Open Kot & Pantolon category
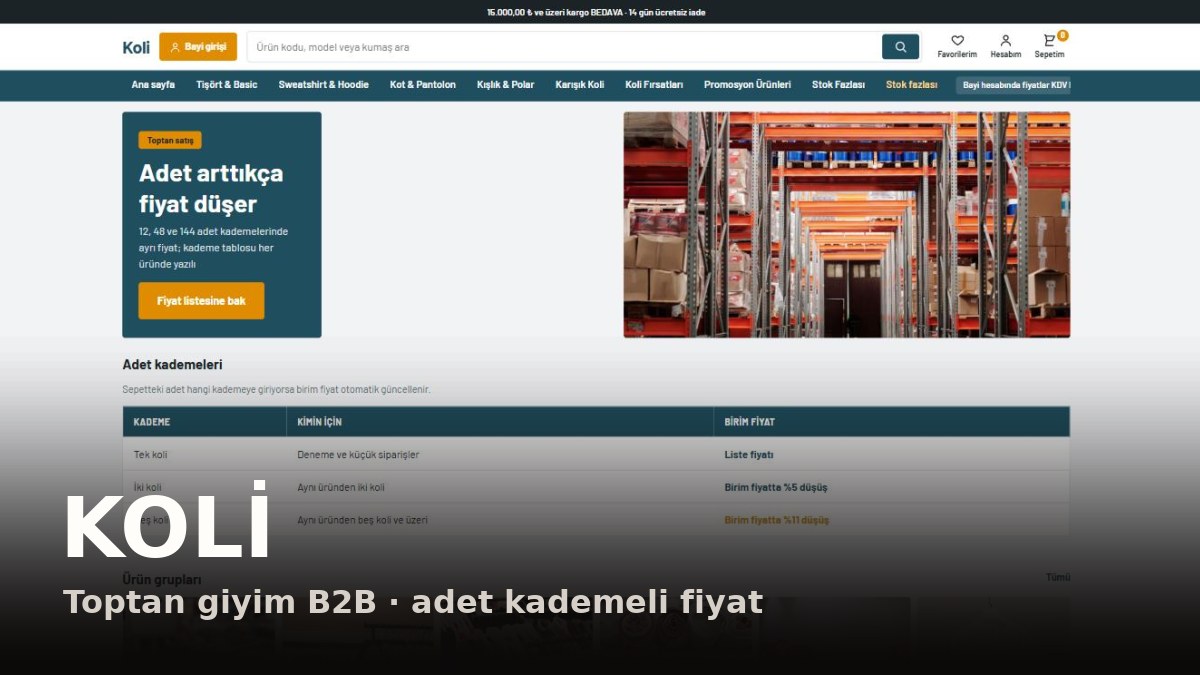 (x=423, y=85)
